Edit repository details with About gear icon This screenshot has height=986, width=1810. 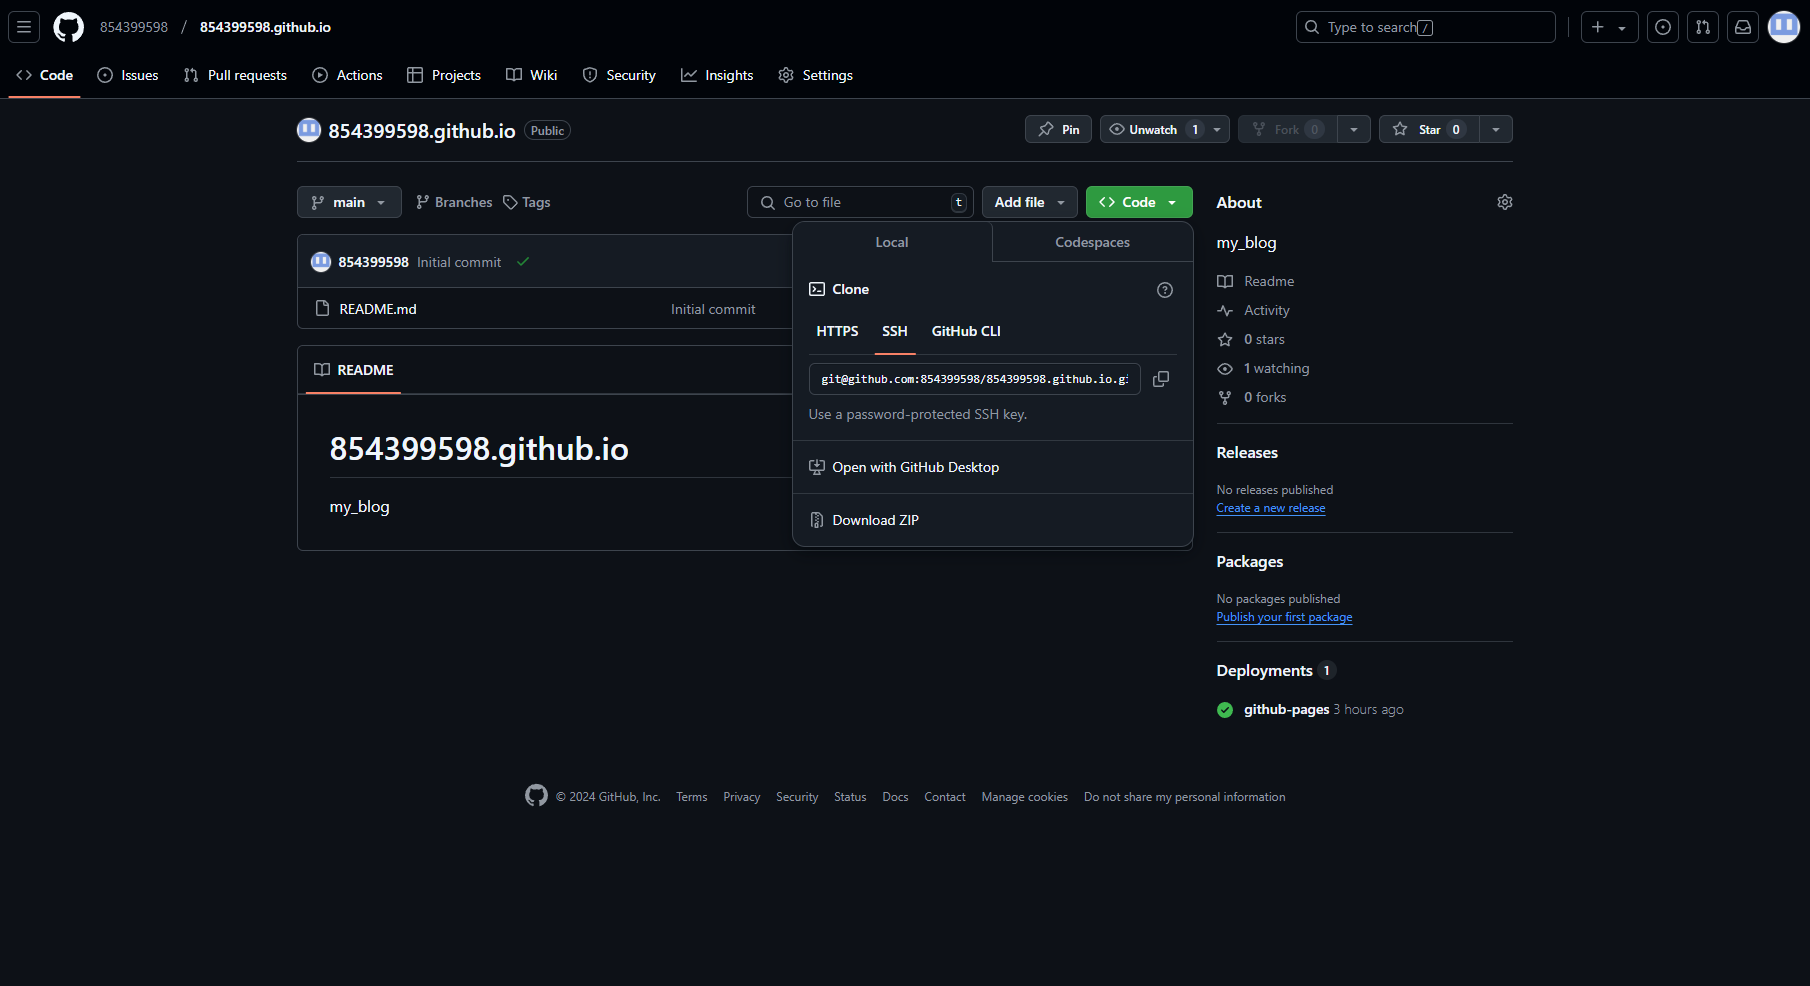pyautogui.click(x=1504, y=202)
